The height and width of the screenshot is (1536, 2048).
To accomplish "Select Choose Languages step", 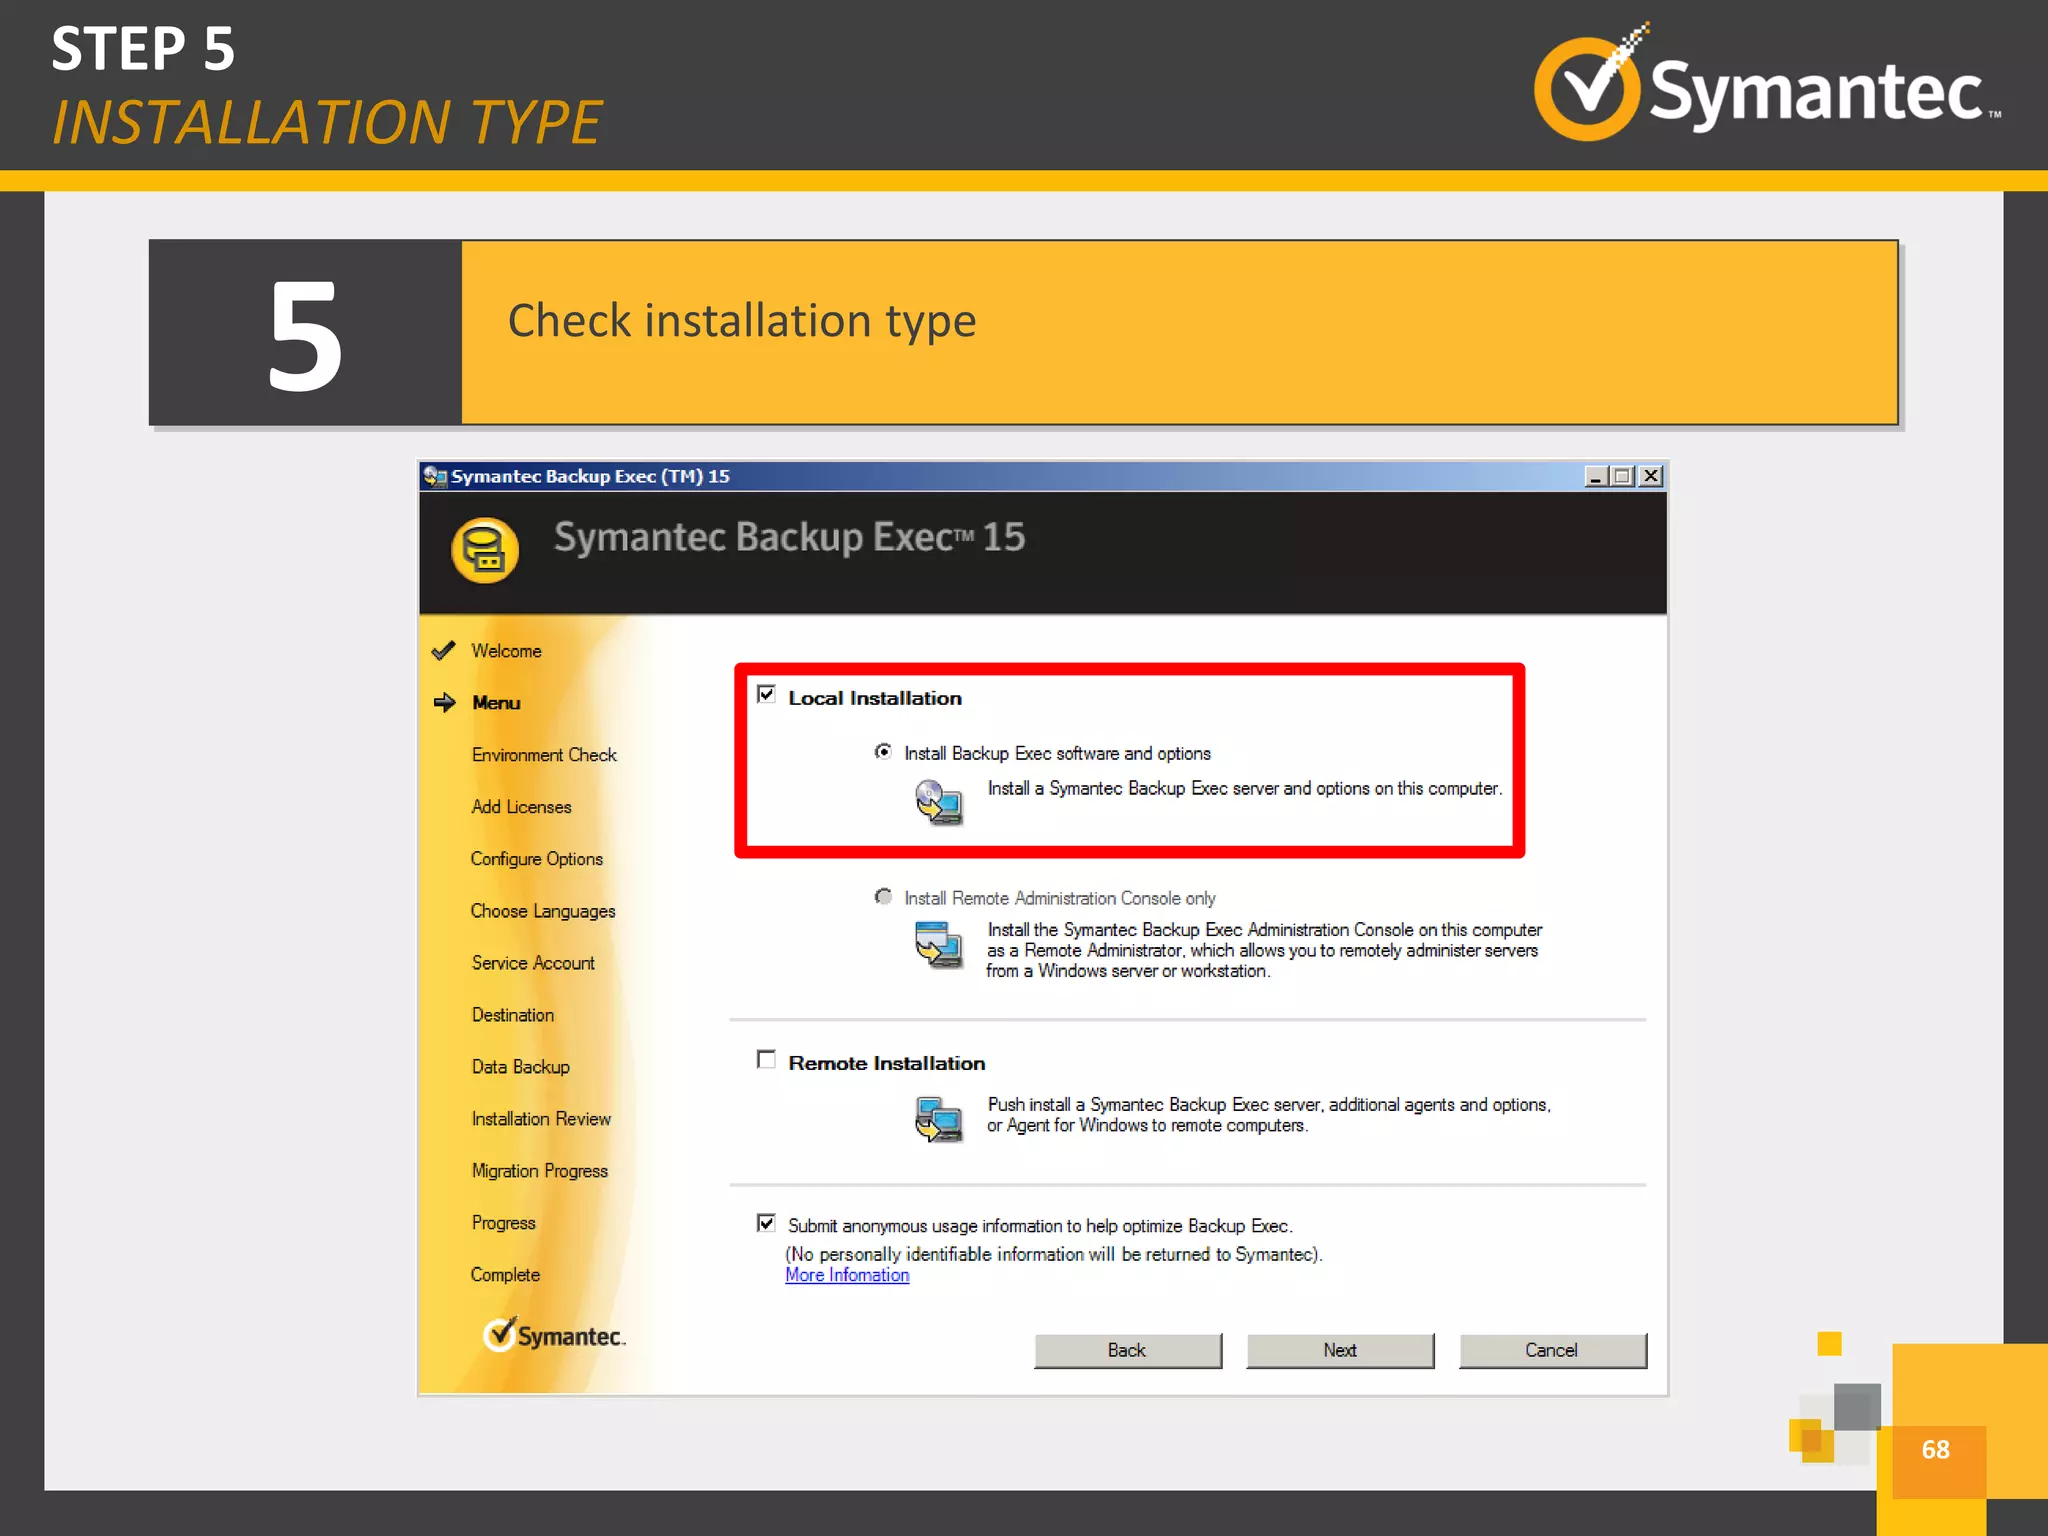I will coord(543,911).
